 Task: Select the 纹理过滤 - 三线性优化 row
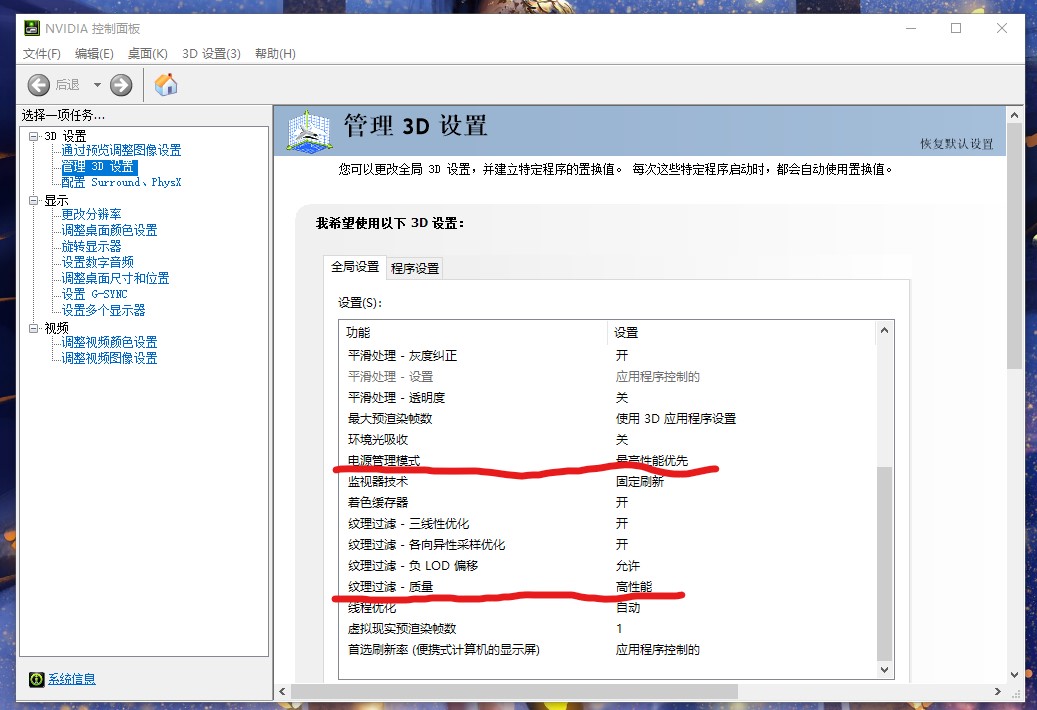click(607, 524)
